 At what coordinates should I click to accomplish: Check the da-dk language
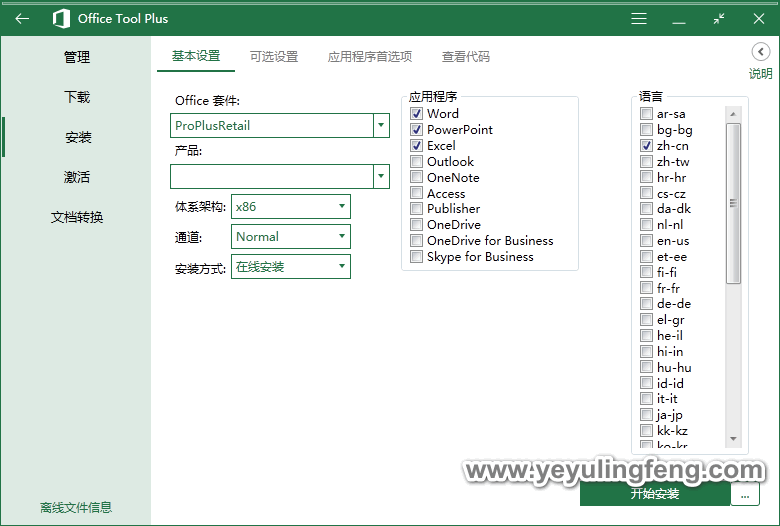click(646, 209)
